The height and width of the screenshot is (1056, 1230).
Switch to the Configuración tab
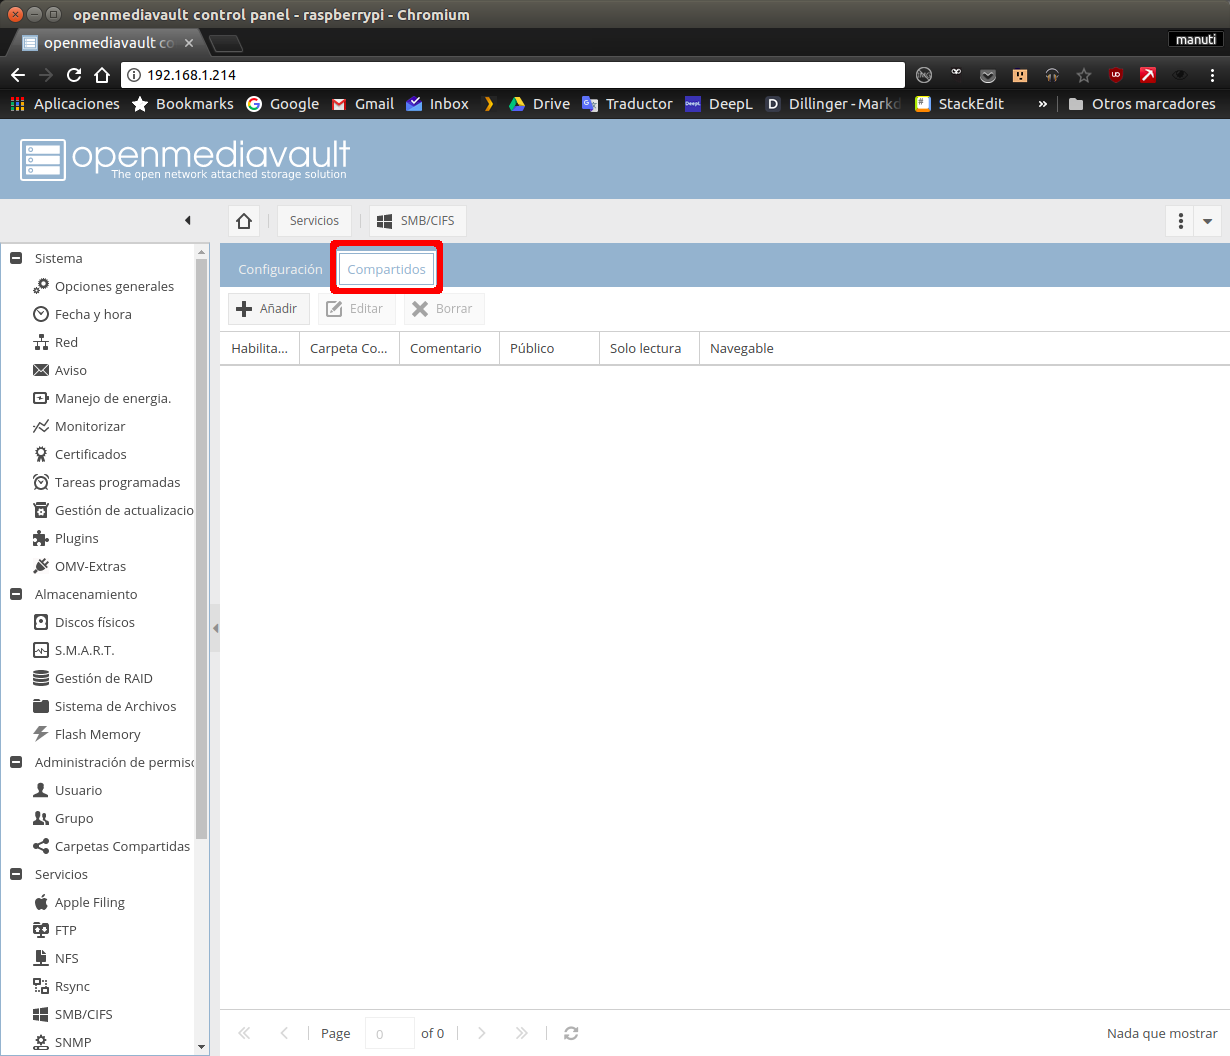pyautogui.click(x=280, y=269)
